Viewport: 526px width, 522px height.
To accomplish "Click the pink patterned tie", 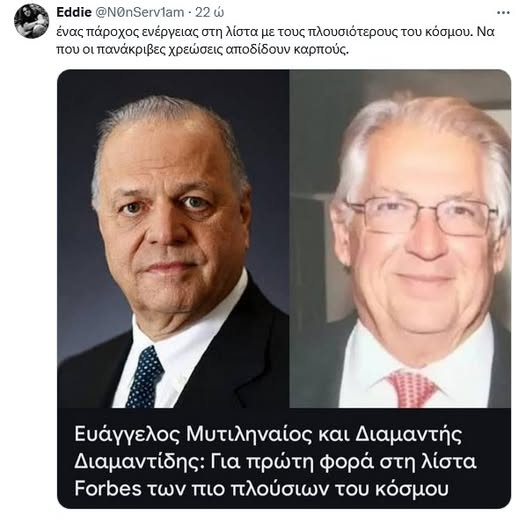I will (x=411, y=389).
